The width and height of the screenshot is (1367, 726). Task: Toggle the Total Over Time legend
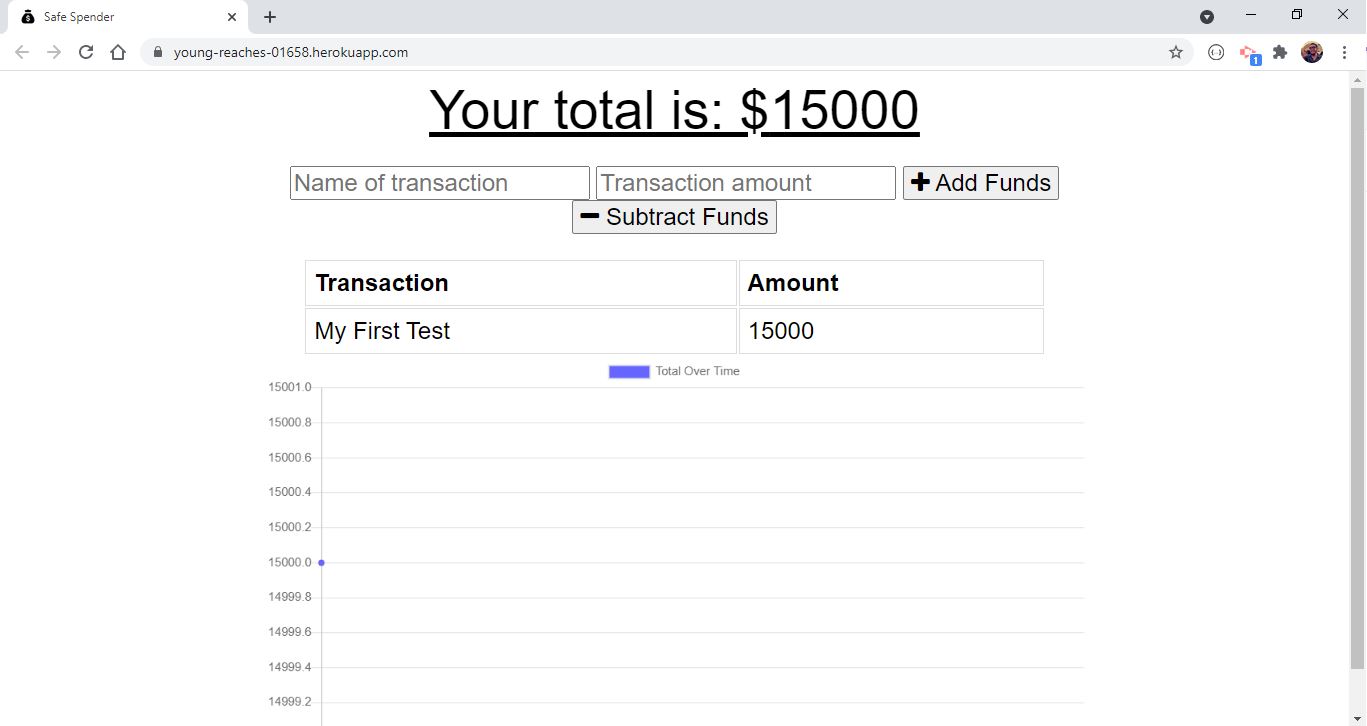coord(697,371)
